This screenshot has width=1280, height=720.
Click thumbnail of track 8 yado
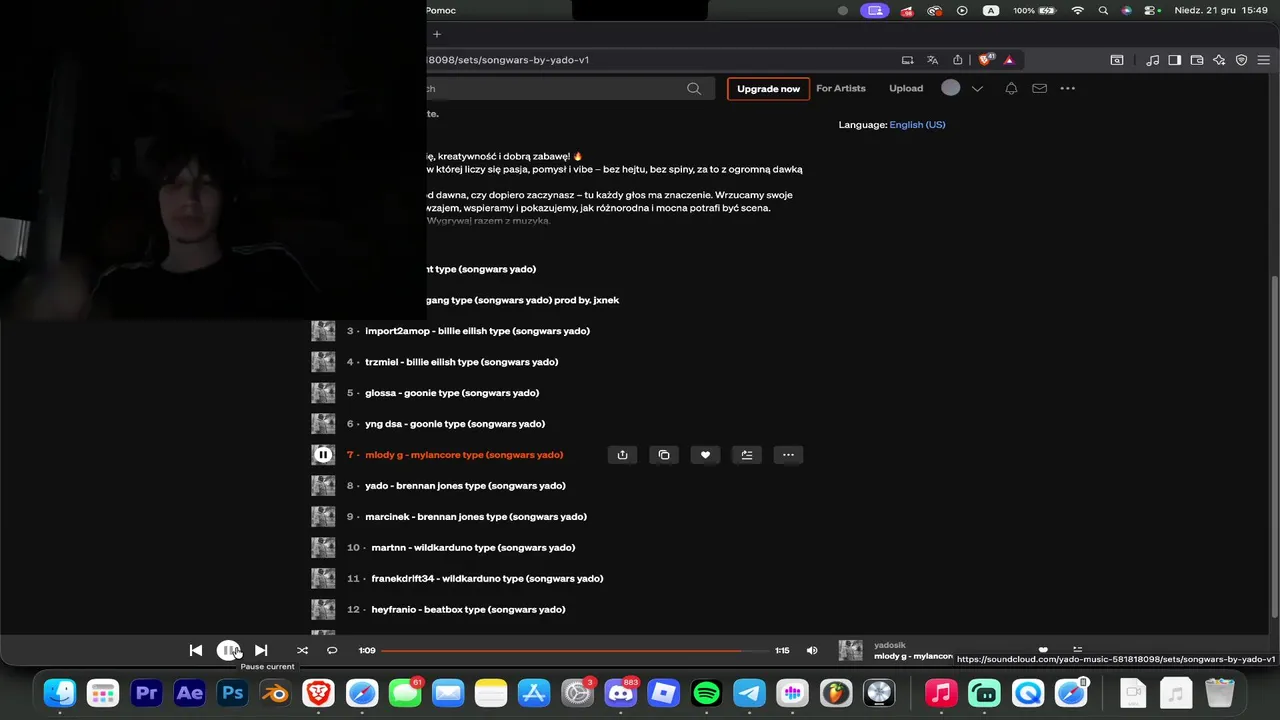tap(323, 486)
